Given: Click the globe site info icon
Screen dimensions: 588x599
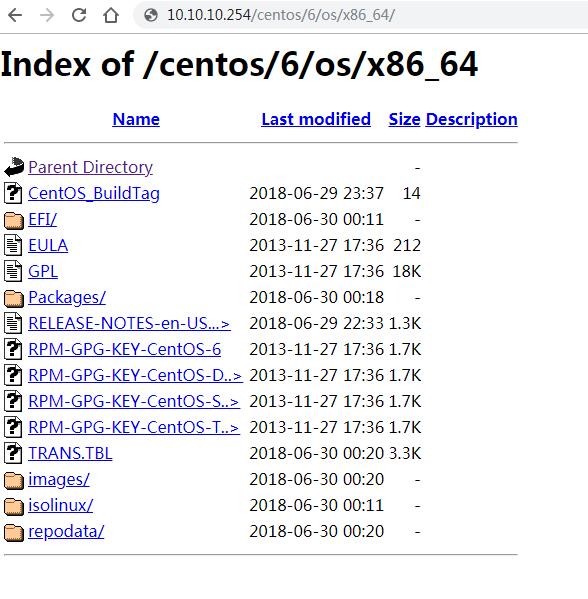Looking at the screenshot, I should pyautogui.click(x=151, y=15).
